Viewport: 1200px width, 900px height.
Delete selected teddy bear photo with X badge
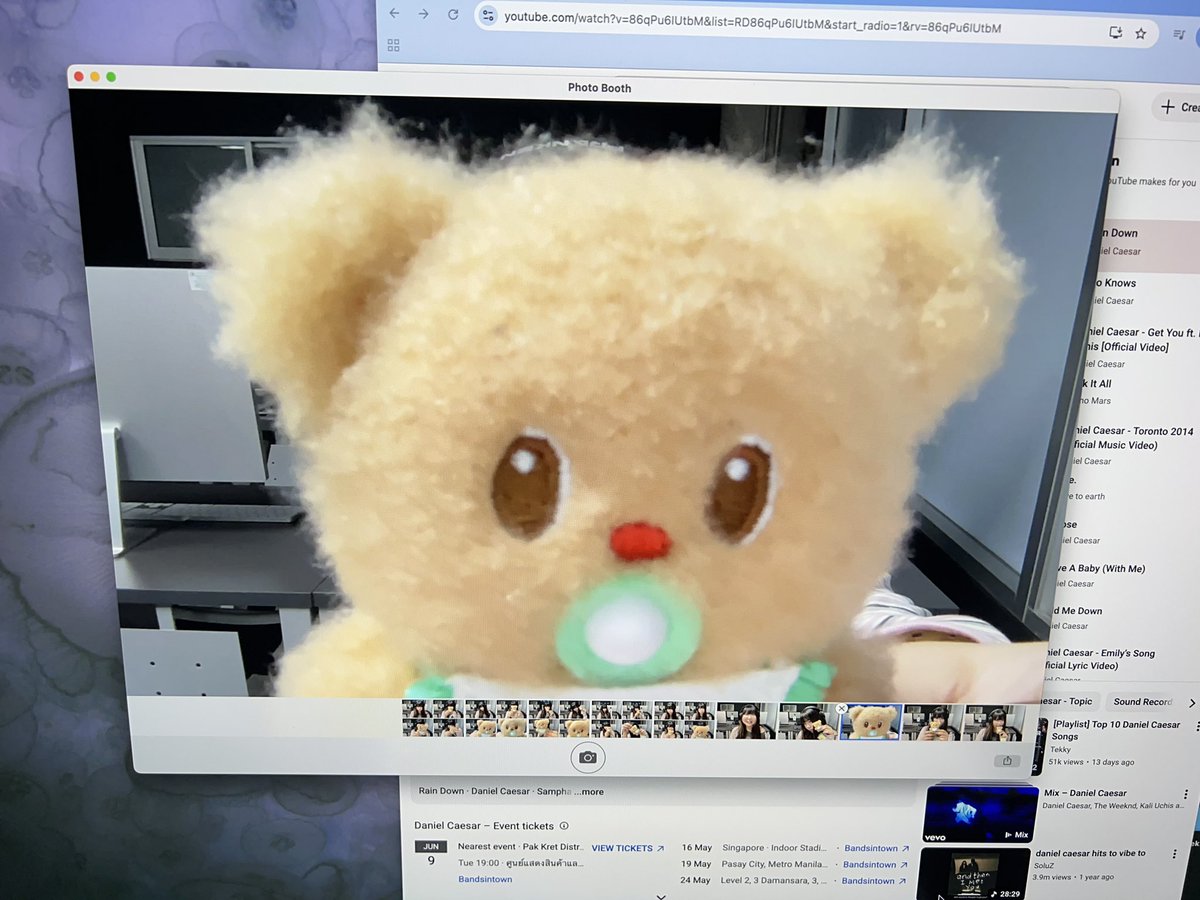842,708
